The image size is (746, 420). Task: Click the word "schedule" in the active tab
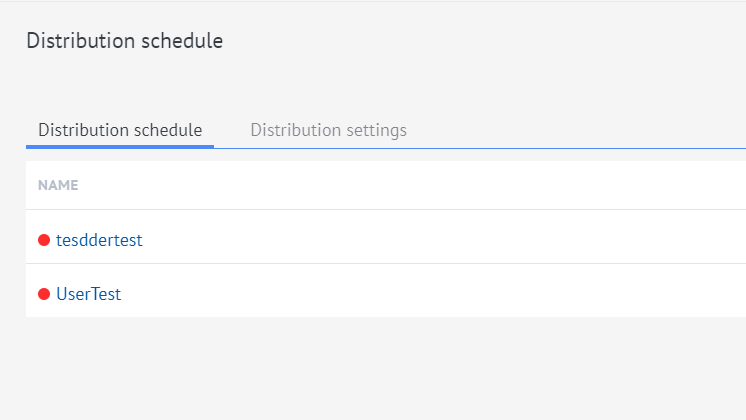click(170, 130)
